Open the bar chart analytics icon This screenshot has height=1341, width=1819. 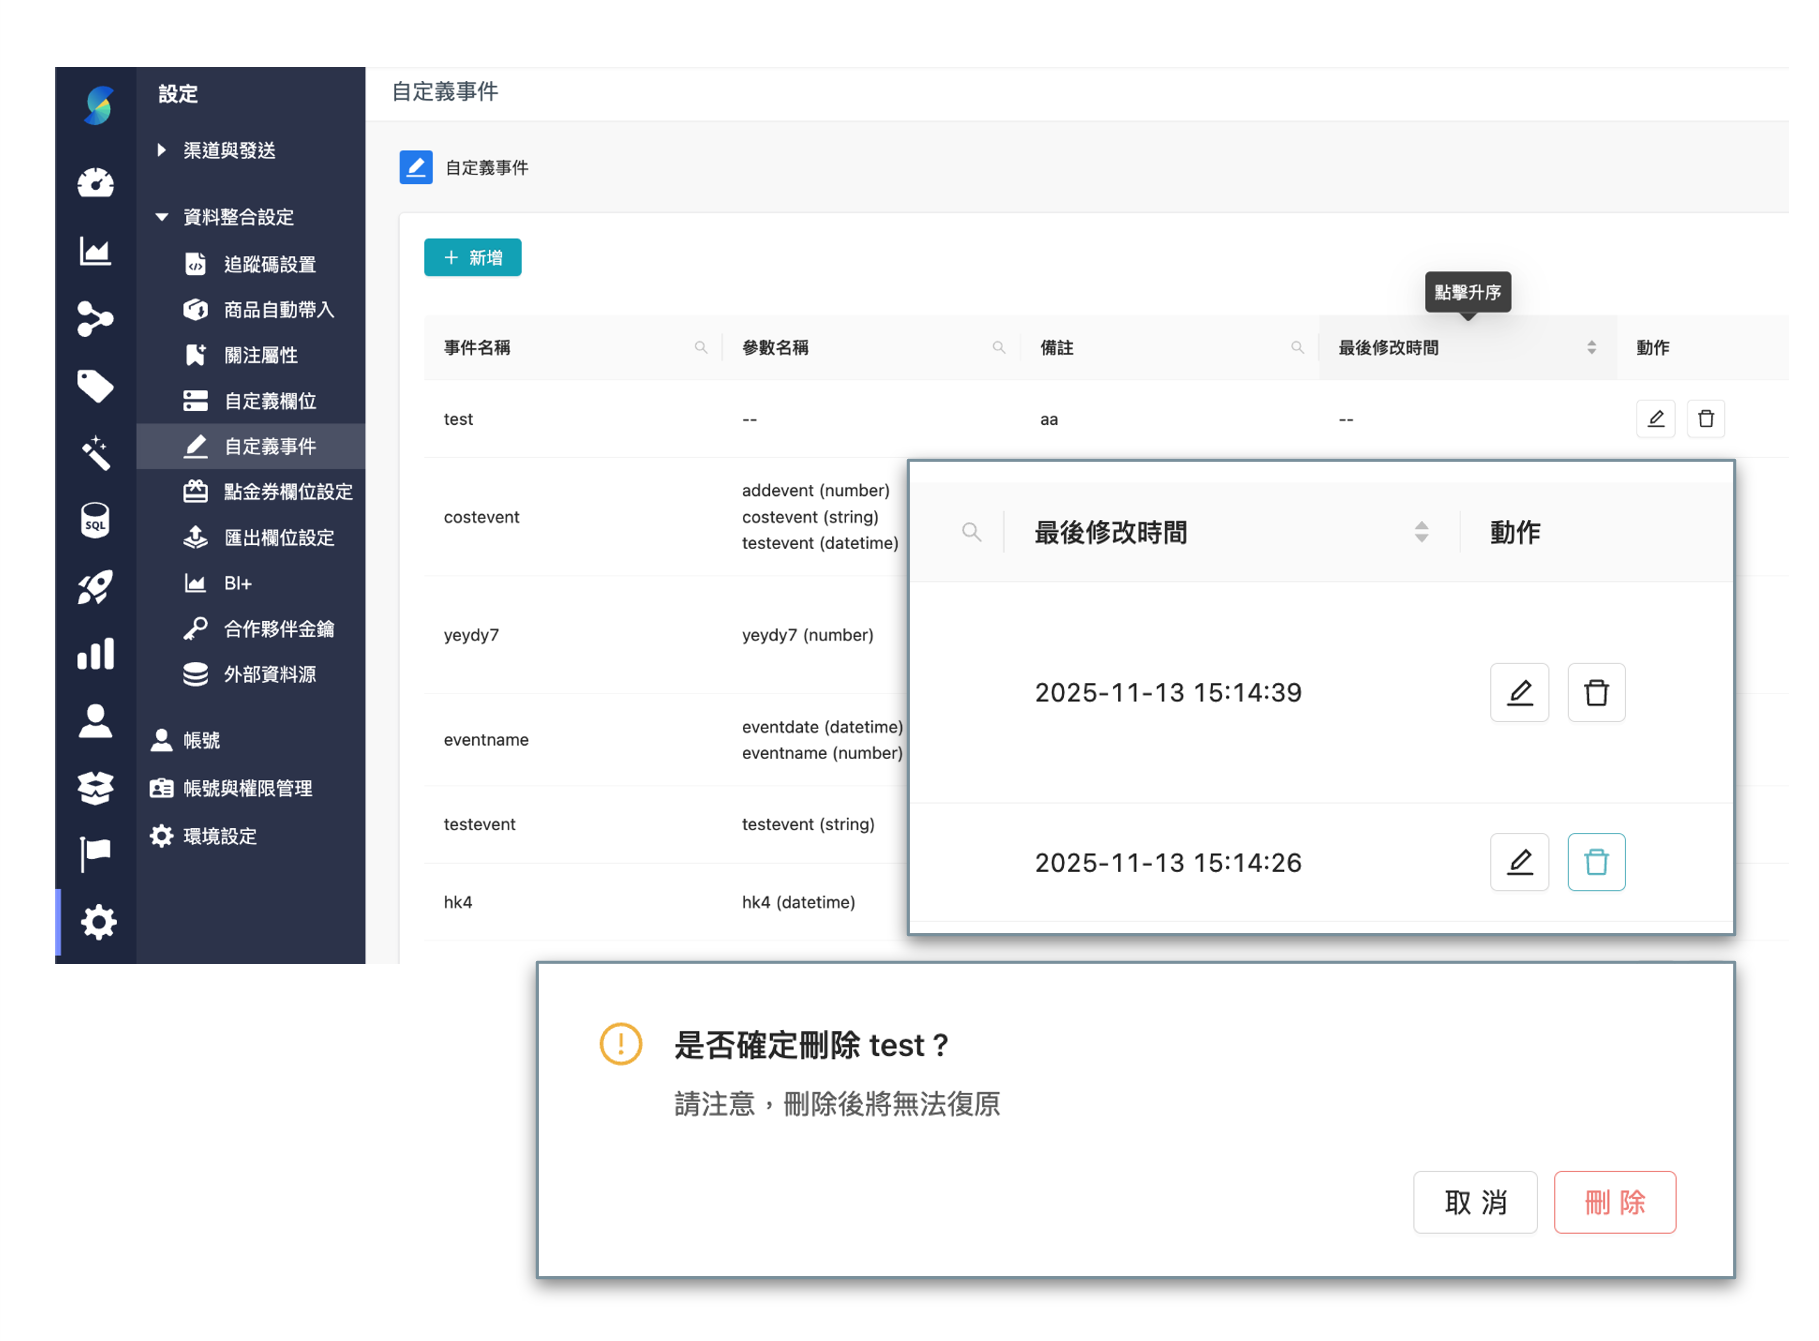tap(95, 654)
